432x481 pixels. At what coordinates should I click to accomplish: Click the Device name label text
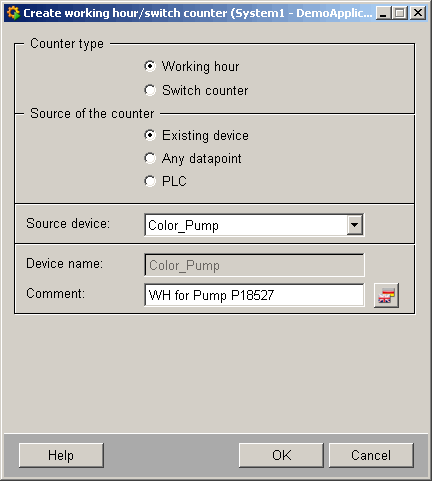point(65,264)
